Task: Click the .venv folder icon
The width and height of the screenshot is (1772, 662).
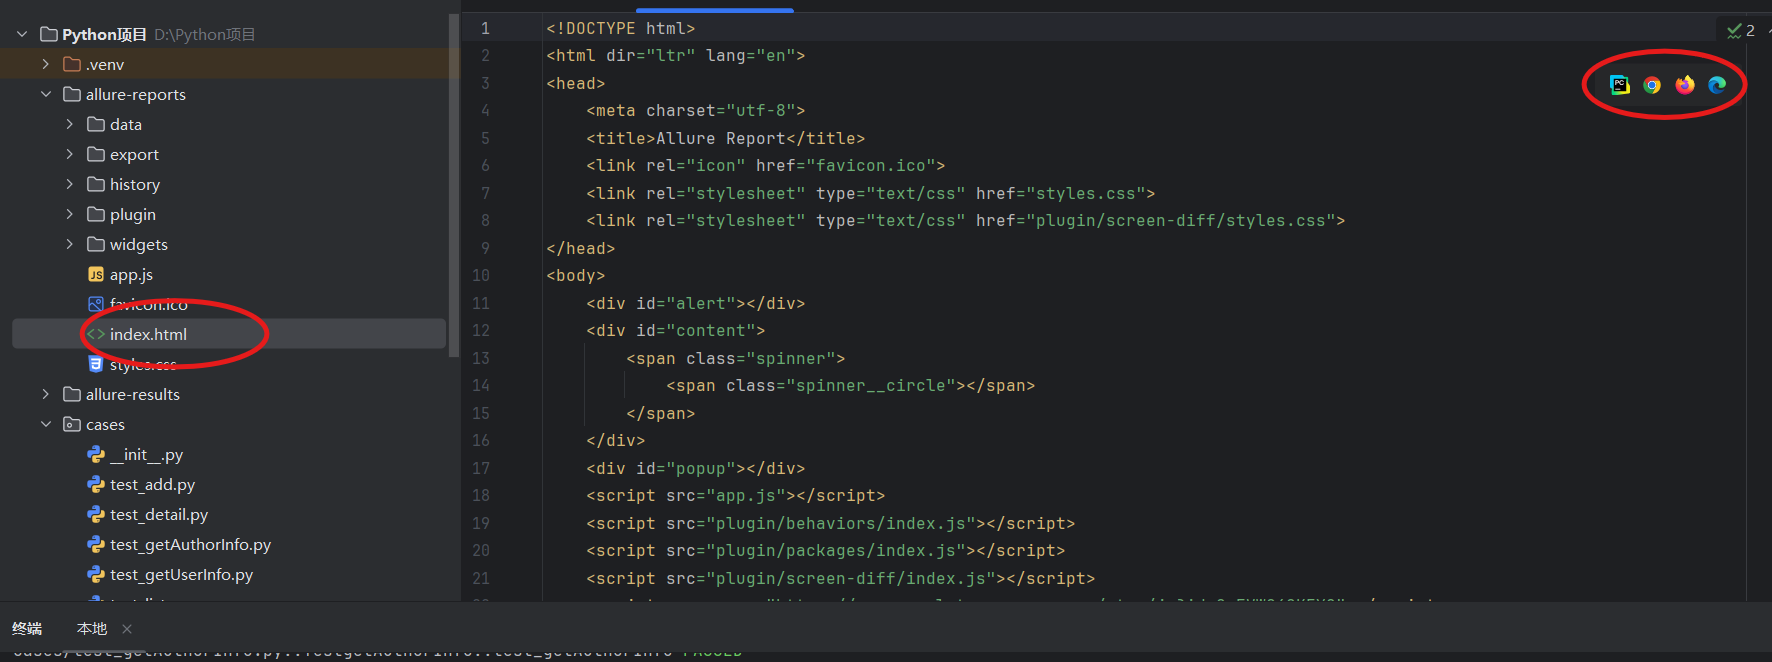Action: coord(72,64)
